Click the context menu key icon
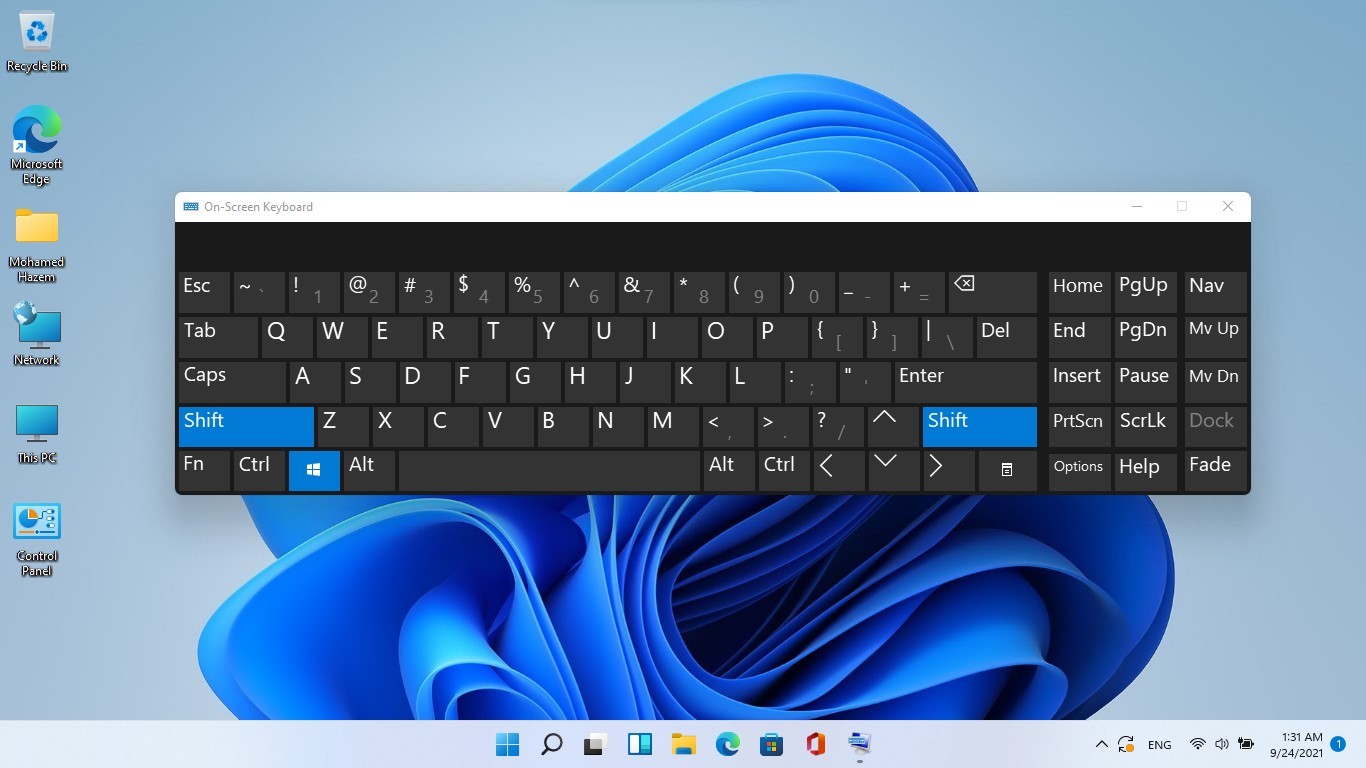Screen dimensions: 1366x768 click(x=1007, y=471)
